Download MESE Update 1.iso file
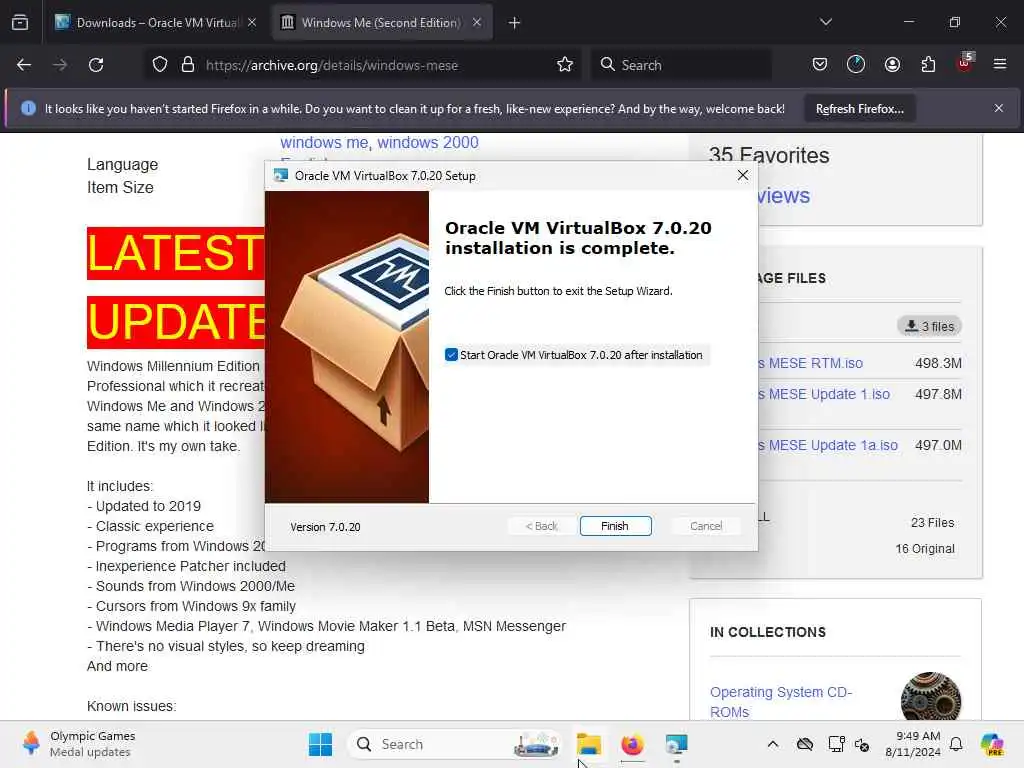Image resolution: width=1024 pixels, height=768 pixels. (824, 394)
